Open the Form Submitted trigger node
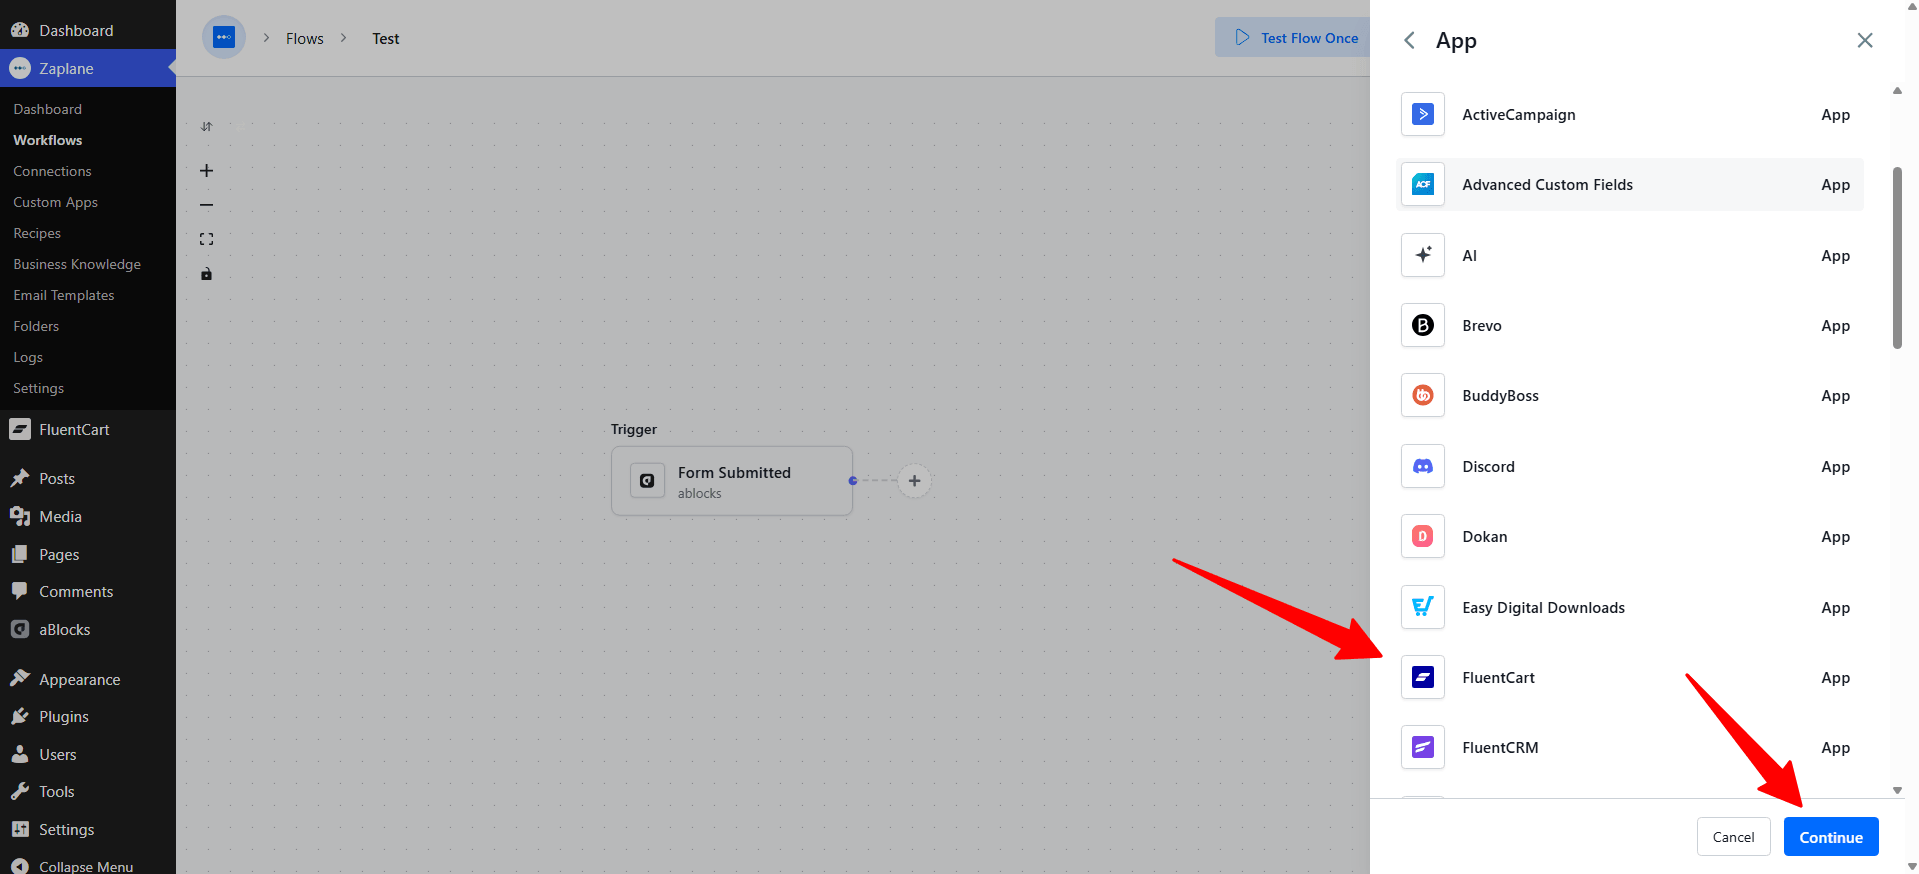This screenshot has width=1919, height=874. point(732,481)
